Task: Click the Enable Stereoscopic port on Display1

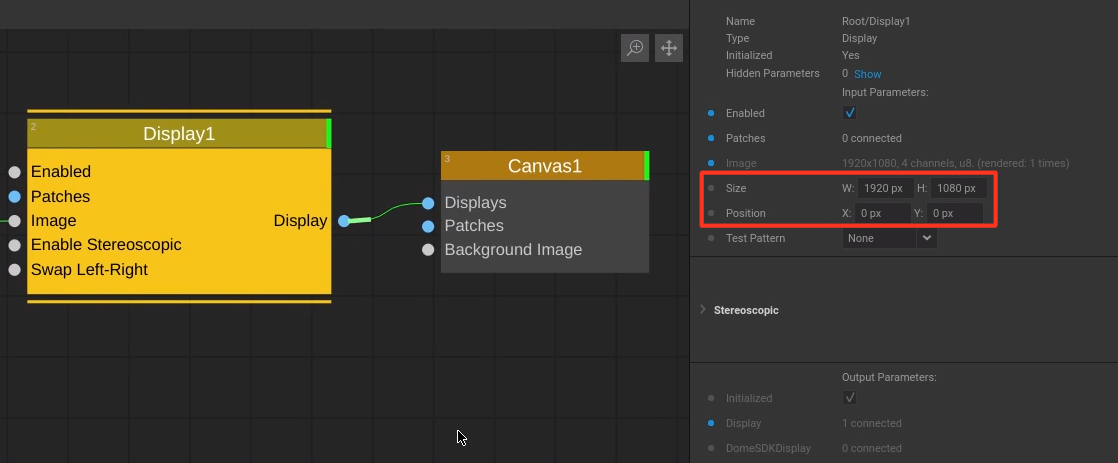Action: click(15, 245)
